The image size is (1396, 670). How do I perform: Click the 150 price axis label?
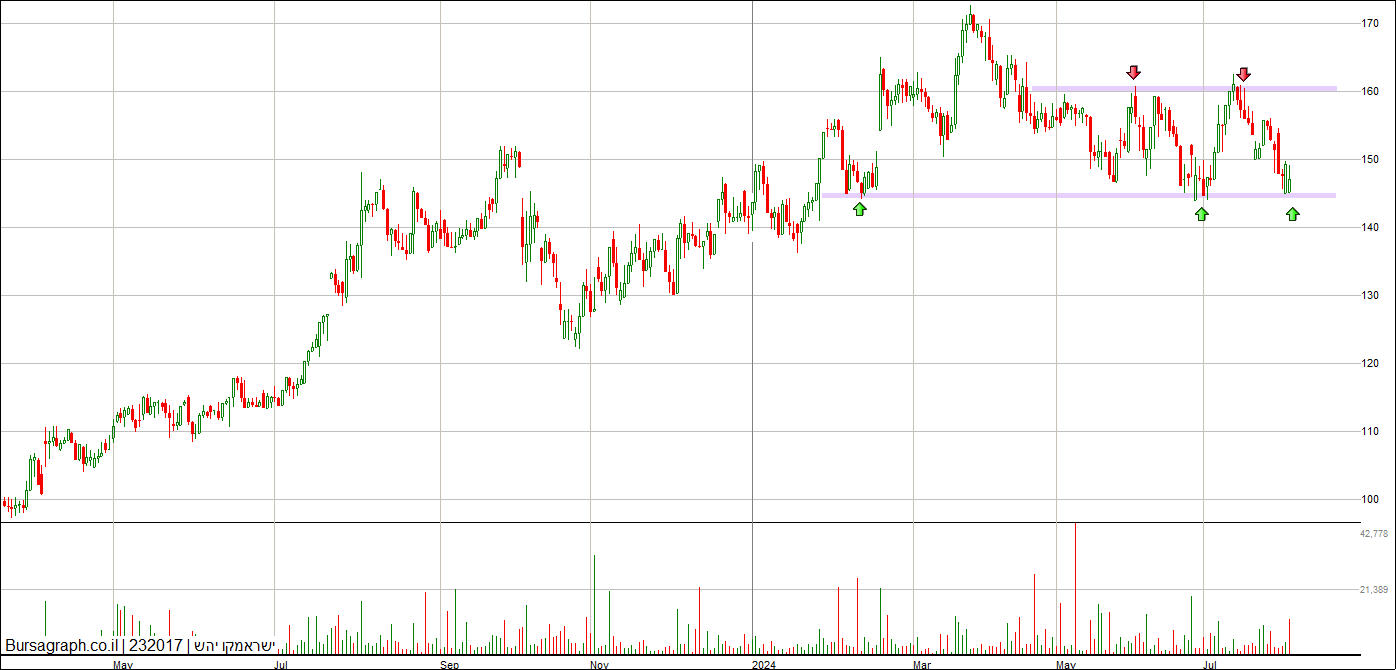1370,159
